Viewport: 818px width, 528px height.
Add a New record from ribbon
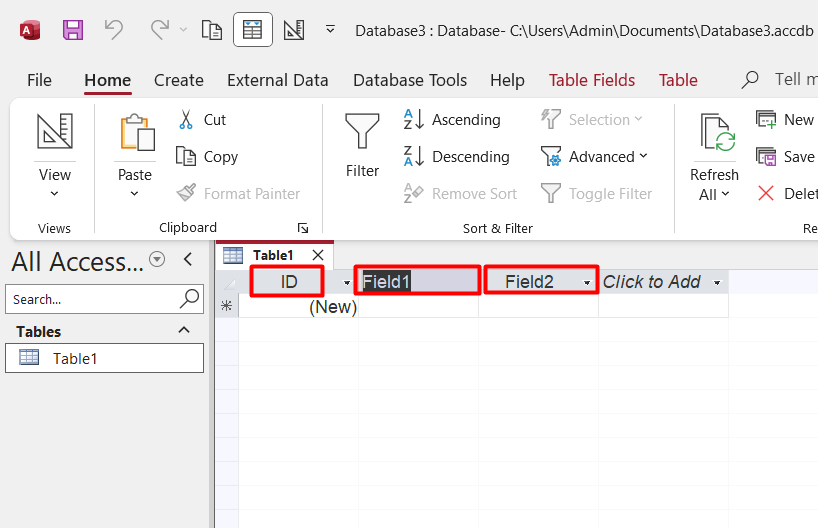pyautogui.click(x=785, y=119)
